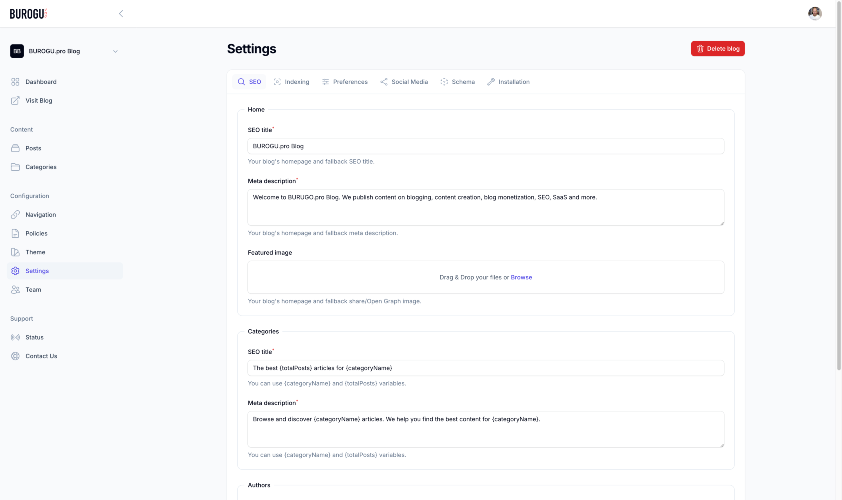This screenshot has height=500, width=842.
Task: Click the Navigation link icon
Action: [x=15, y=215]
